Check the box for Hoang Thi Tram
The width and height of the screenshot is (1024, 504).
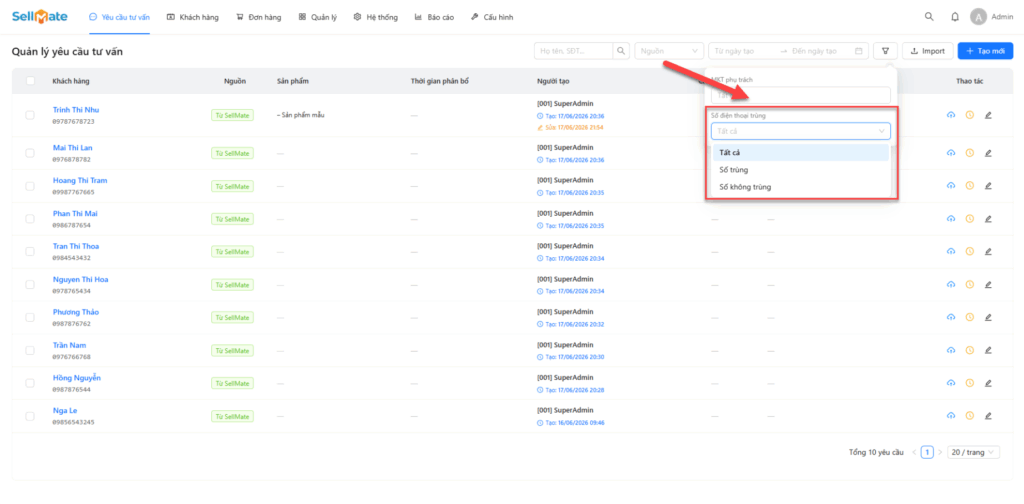[30, 186]
